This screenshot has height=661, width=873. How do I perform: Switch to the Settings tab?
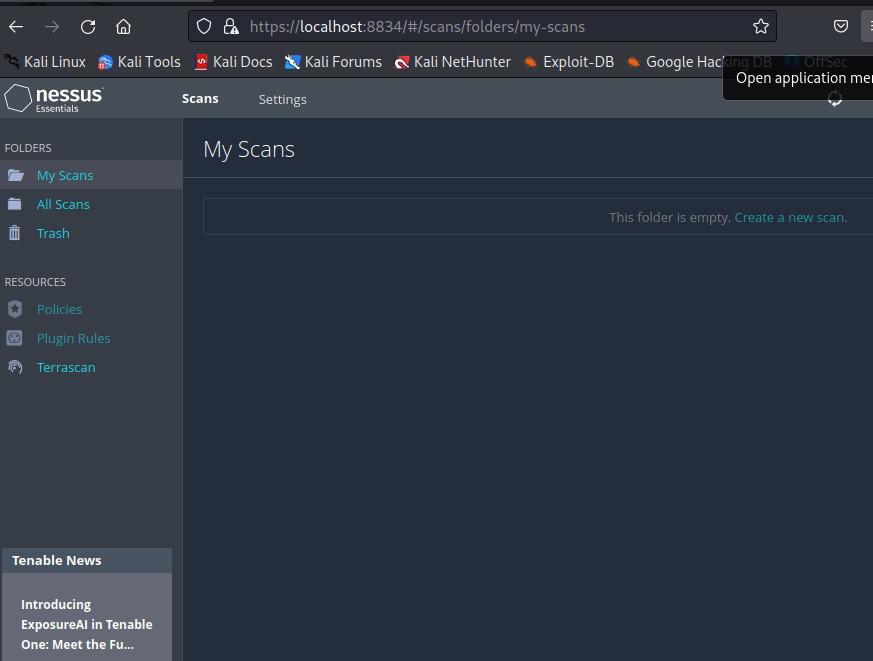point(282,99)
